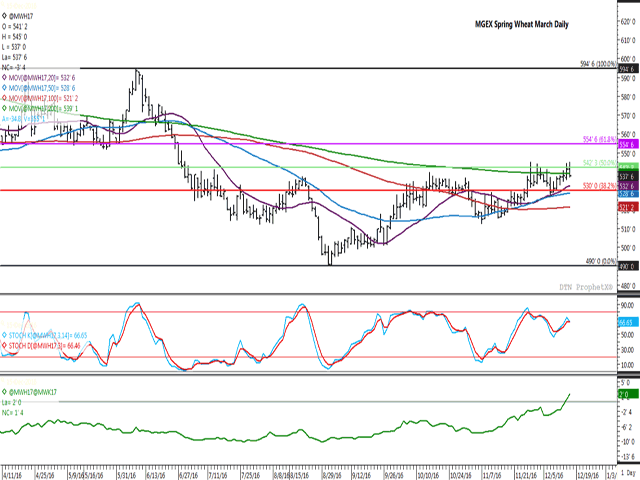Viewport: 640px width, 480px height.
Task: Select the MOV(@MWH17,200)= 539'1 legend
Action: (43, 108)
